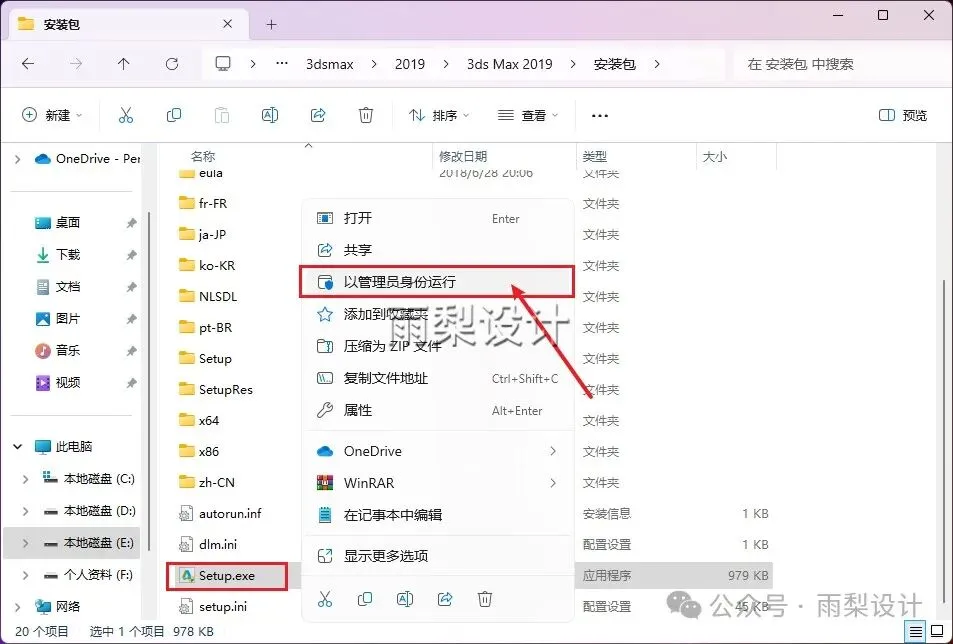Expand the hidden breadcrumb ellipsis in the address bar
953x644 pixels.
pos(281,63)
